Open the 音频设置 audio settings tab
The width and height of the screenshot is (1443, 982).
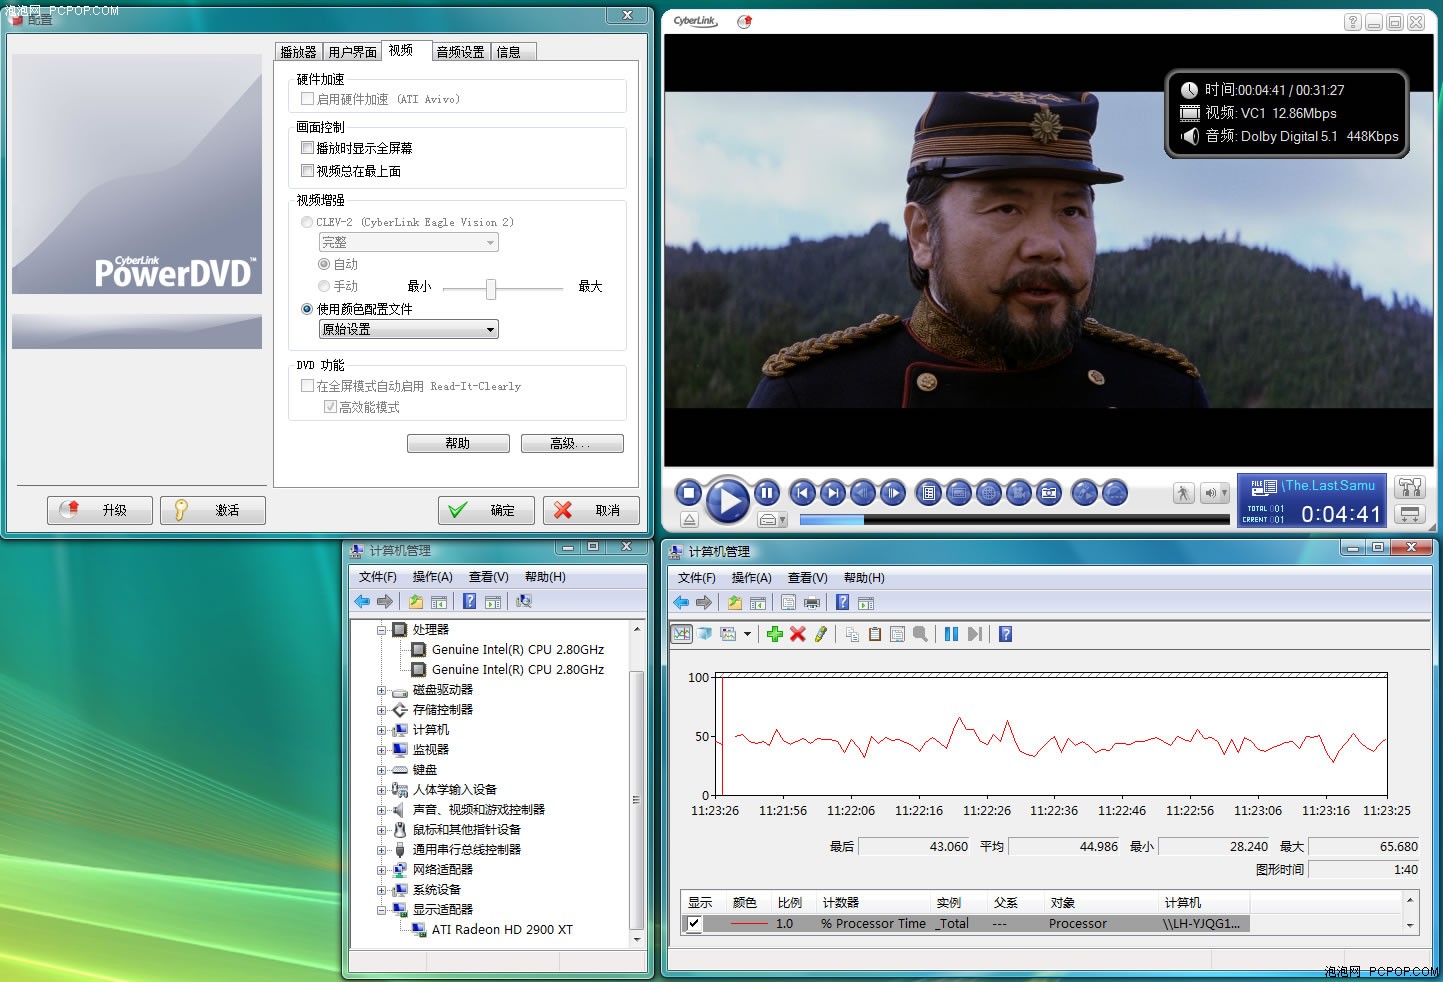tap(460, 52)
